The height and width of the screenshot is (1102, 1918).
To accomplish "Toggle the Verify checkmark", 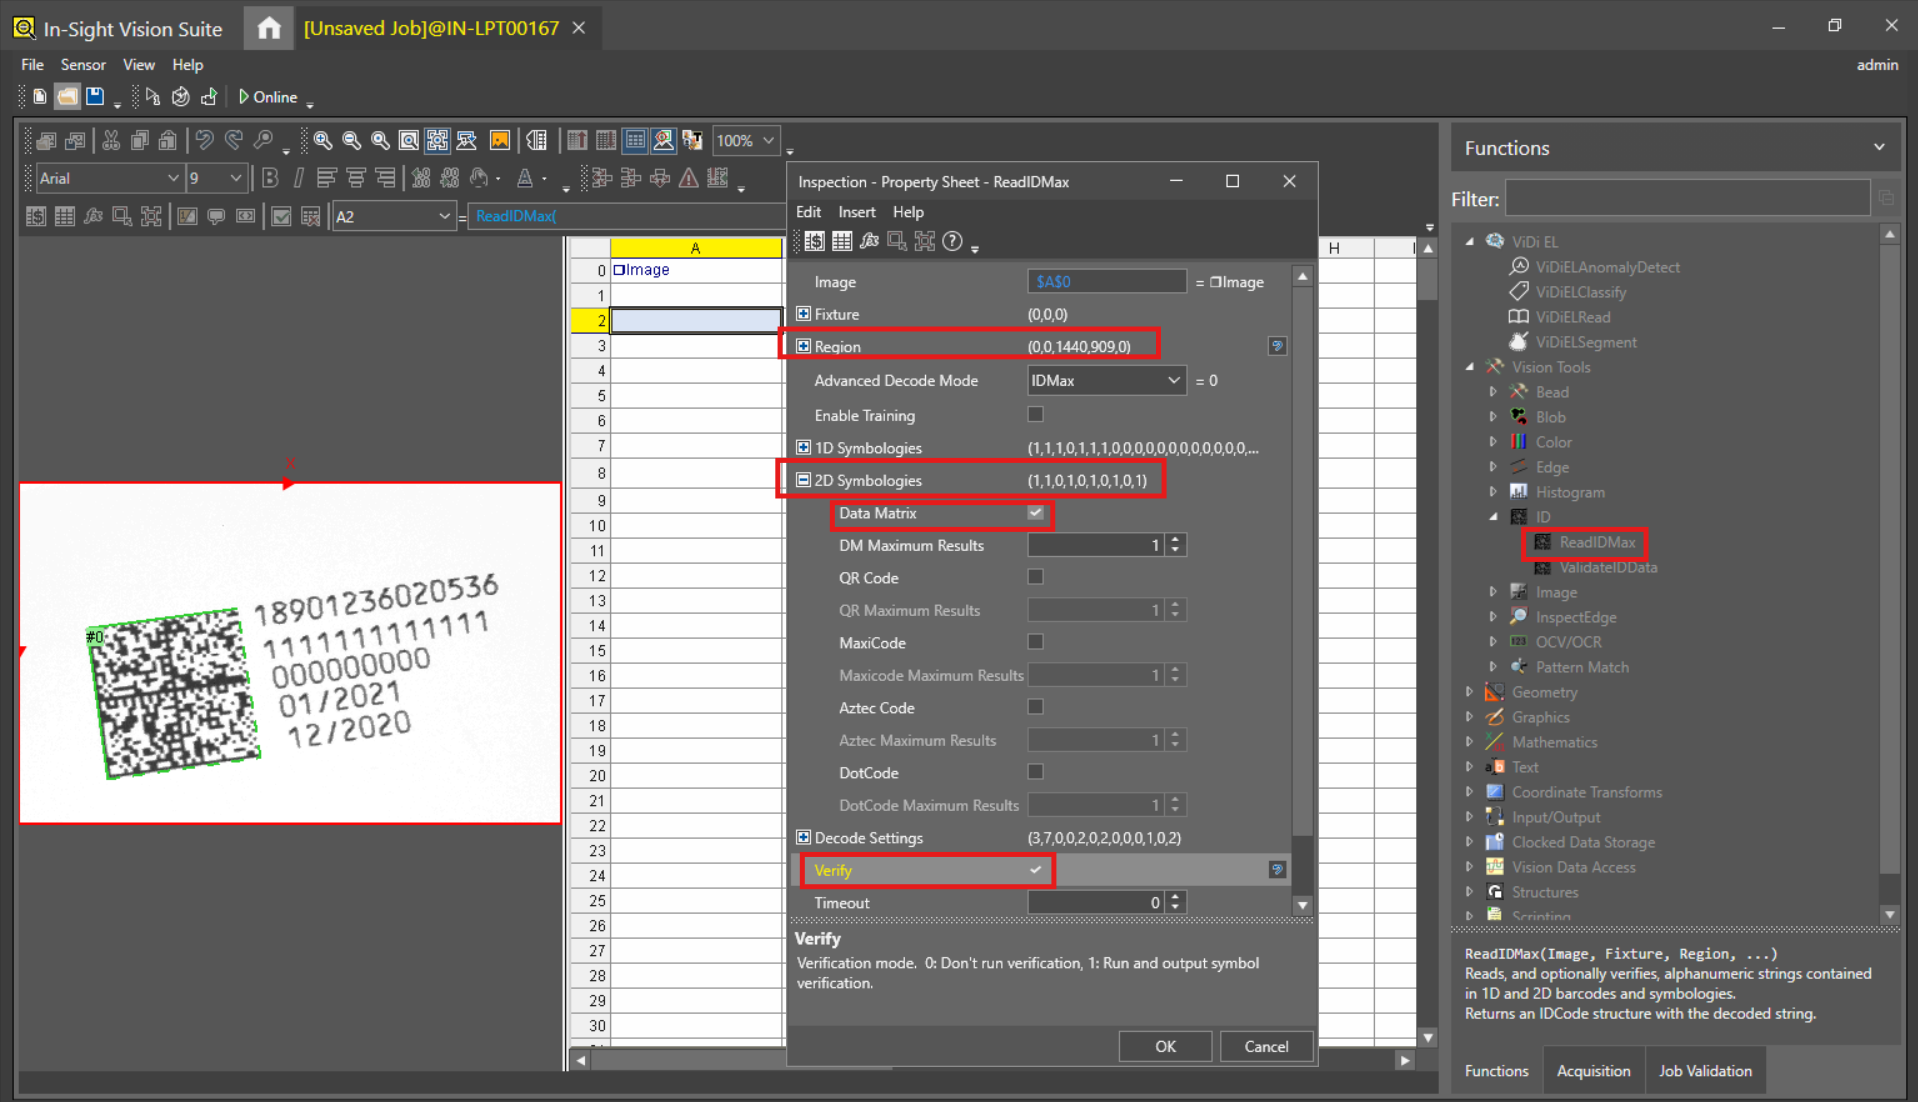I will [x=1035, y=870].
